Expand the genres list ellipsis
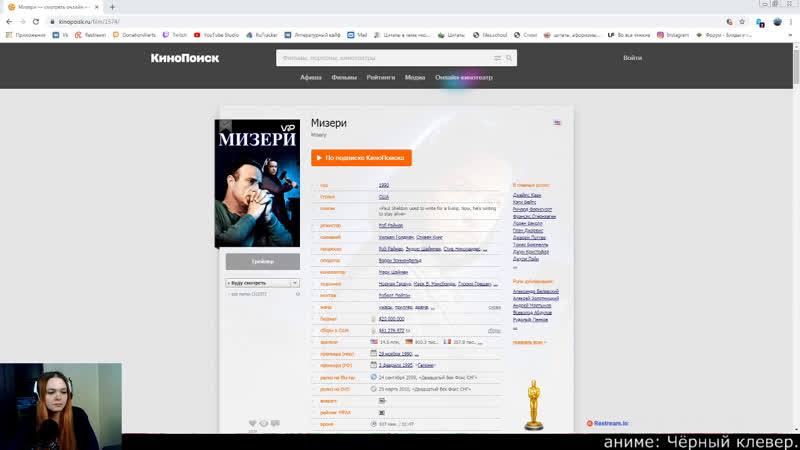This screenshot has height=450, width=800. 433,308
